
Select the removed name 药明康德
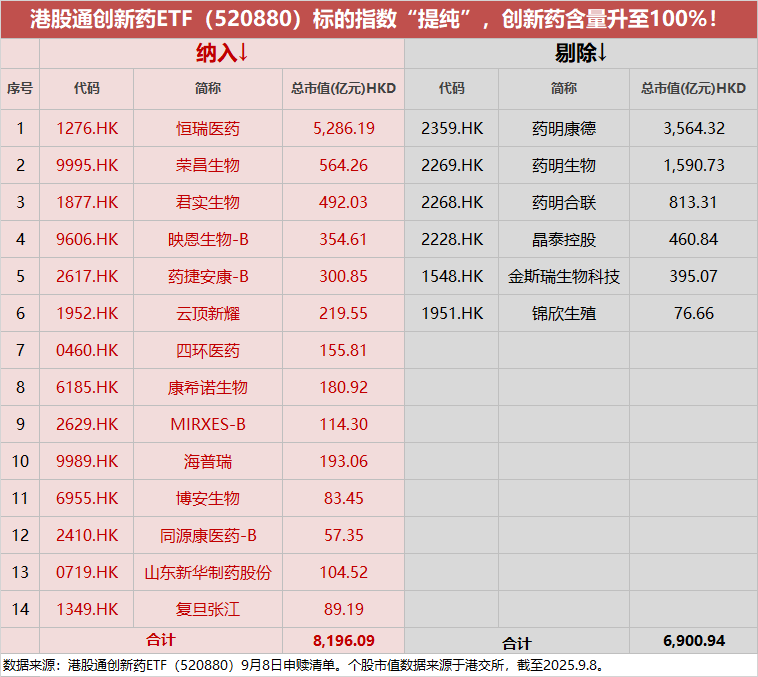click(x=564, y=129)
